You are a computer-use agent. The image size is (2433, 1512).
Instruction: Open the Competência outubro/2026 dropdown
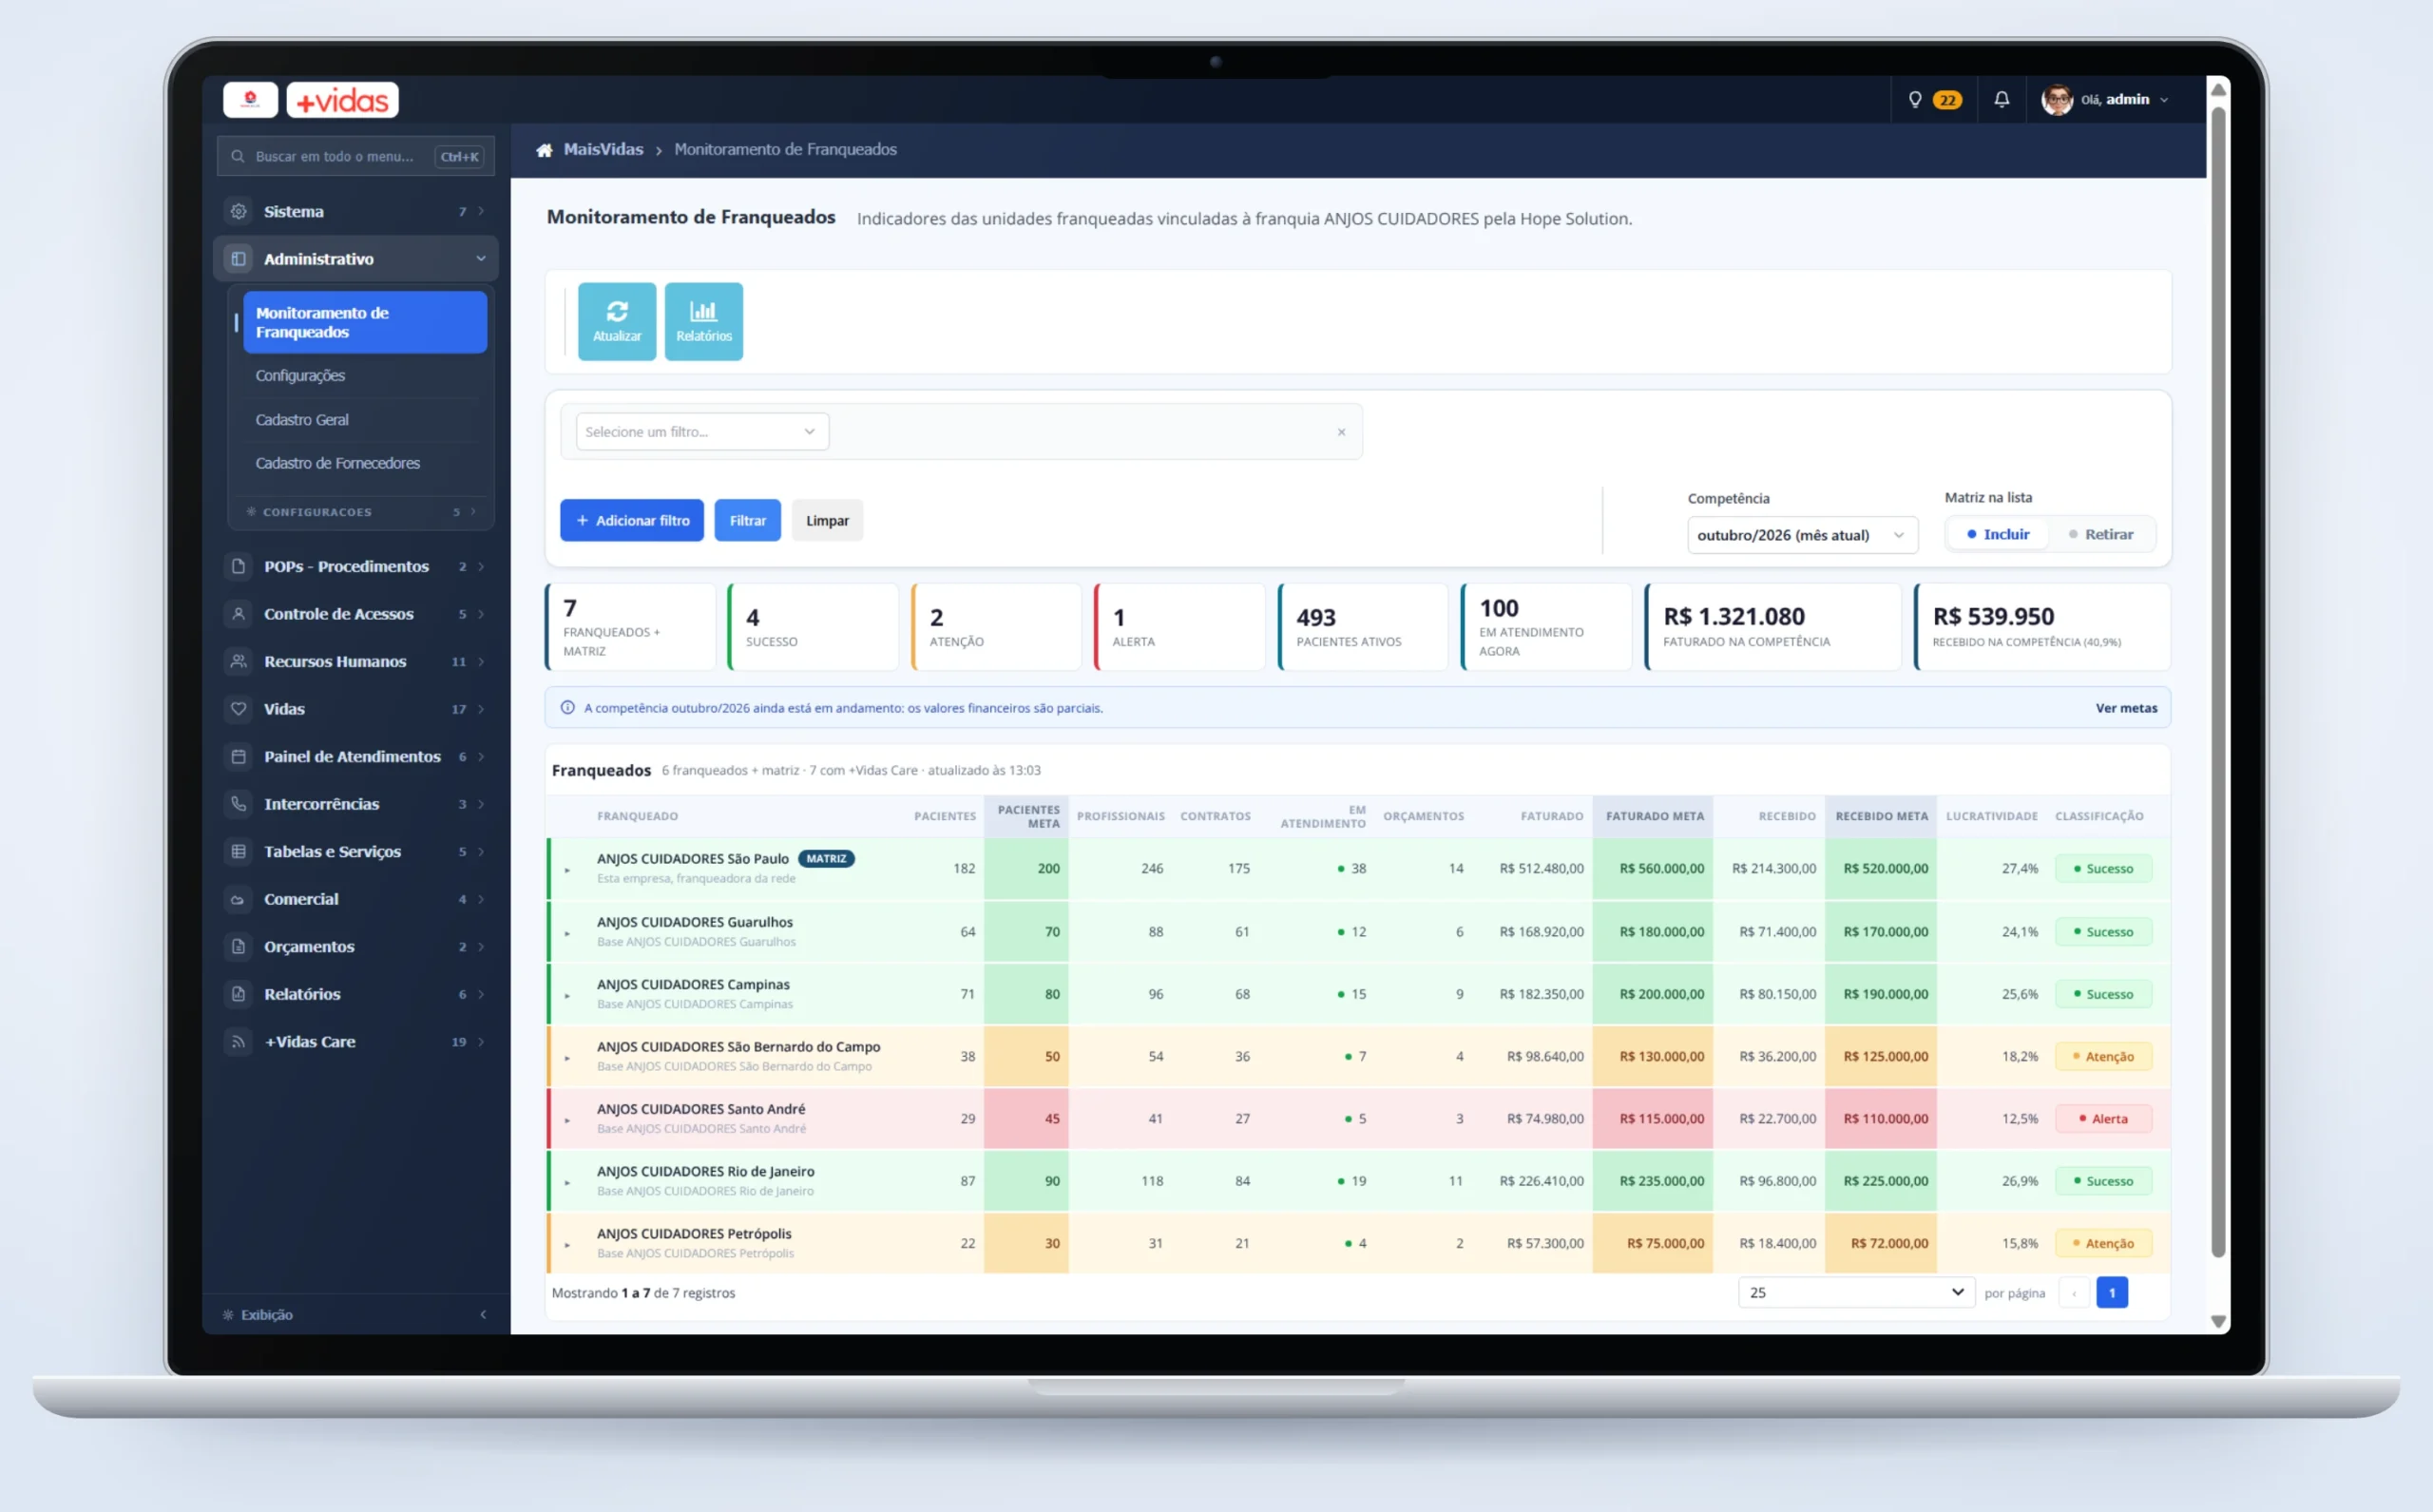(1802, 535)
